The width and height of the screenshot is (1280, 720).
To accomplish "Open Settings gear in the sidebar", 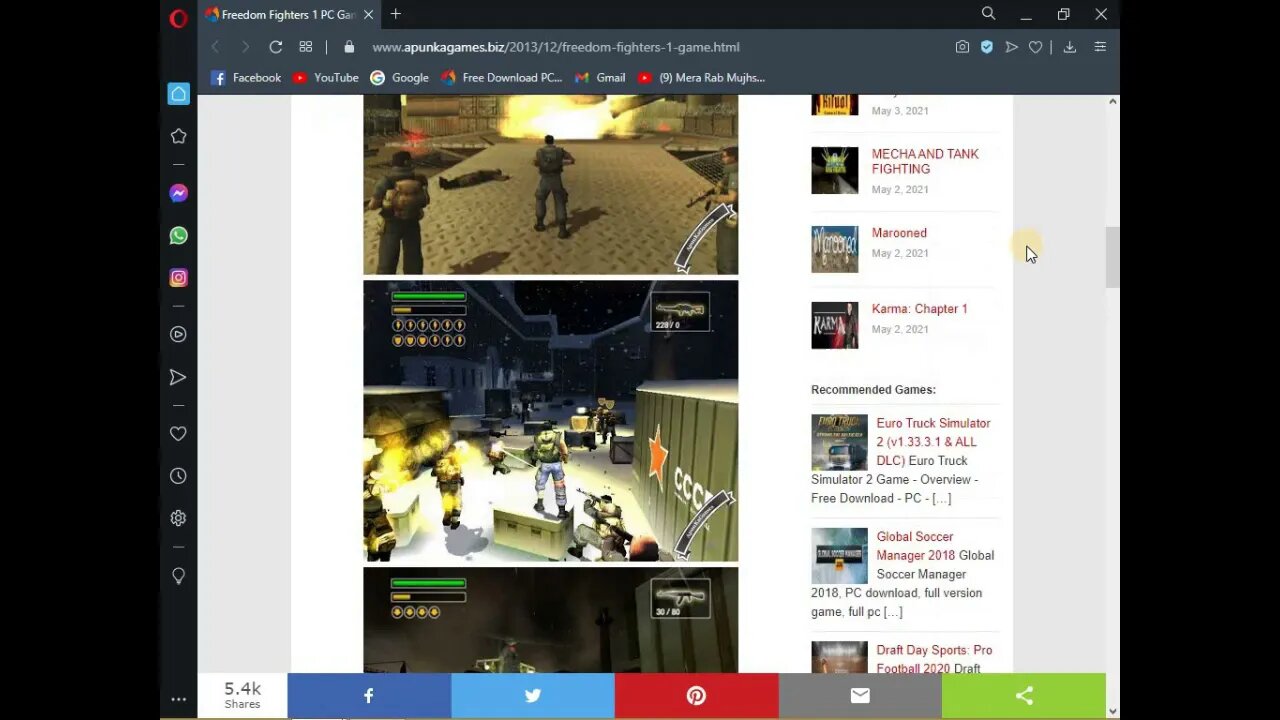I will pyautogui.click(x=178, y=518).
